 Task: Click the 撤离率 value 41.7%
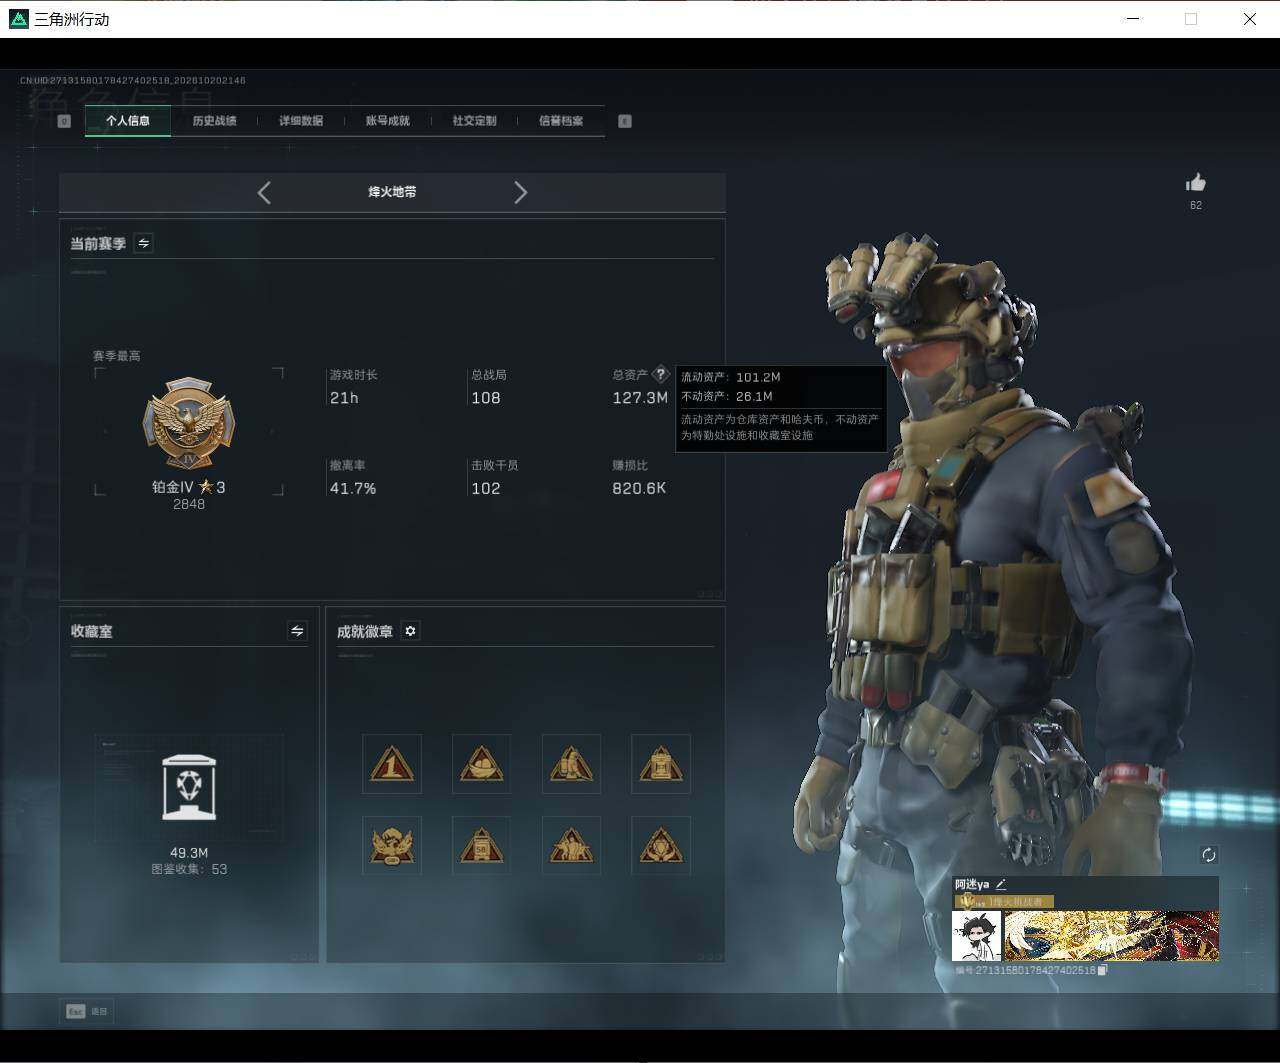pos(353,488)
